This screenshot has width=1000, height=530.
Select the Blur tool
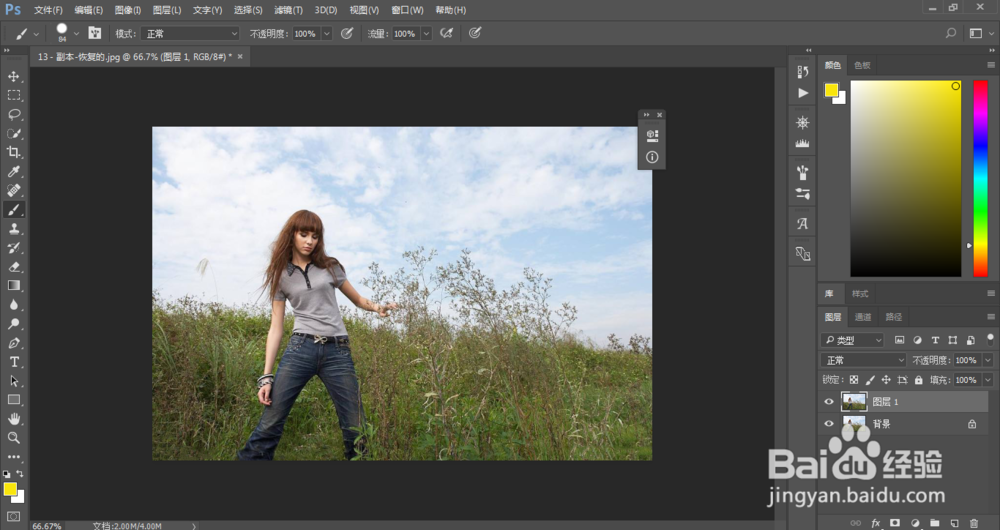pyautogui.click(x=13, y=304)
